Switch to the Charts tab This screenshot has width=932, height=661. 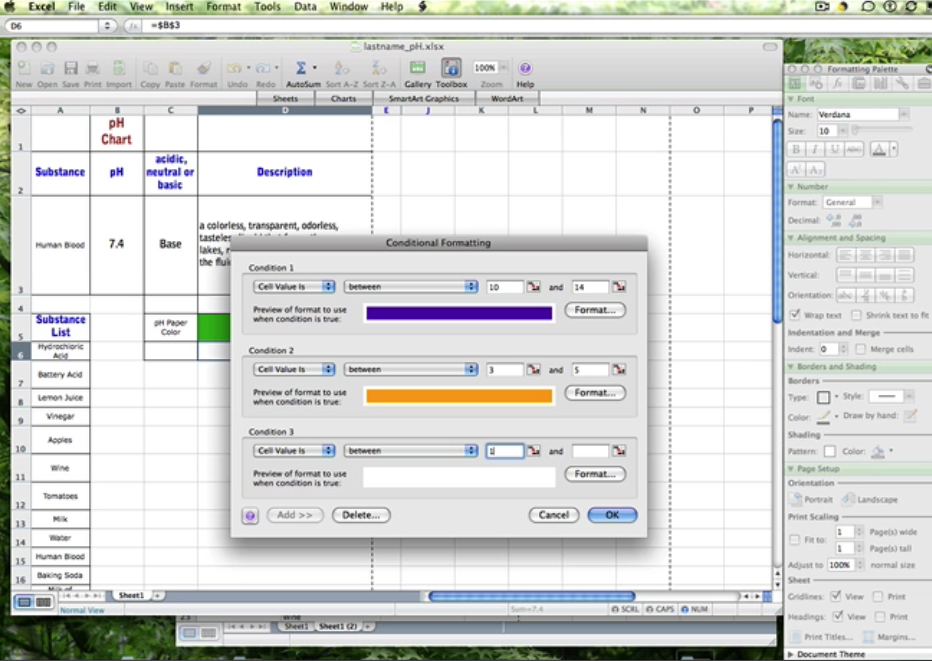(344, 98)
